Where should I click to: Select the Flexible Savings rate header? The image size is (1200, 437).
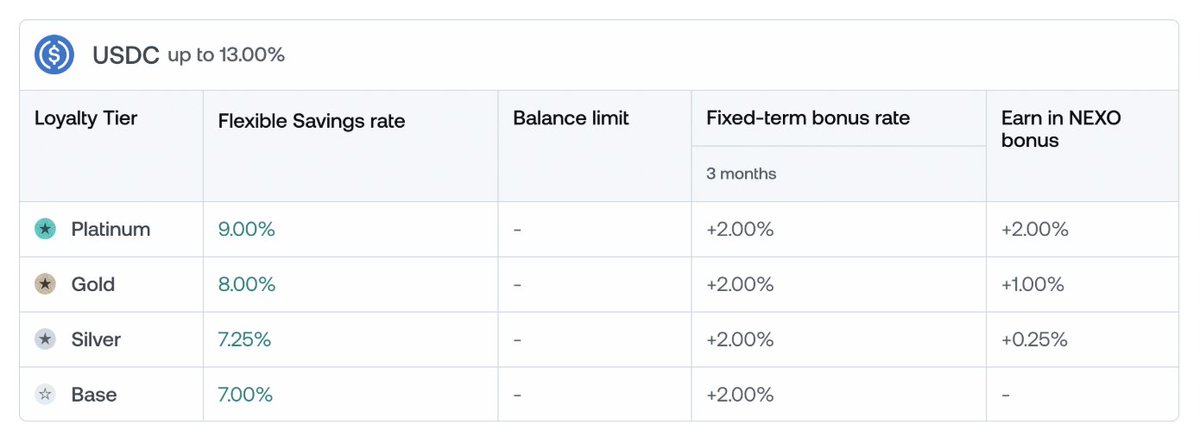311,121
